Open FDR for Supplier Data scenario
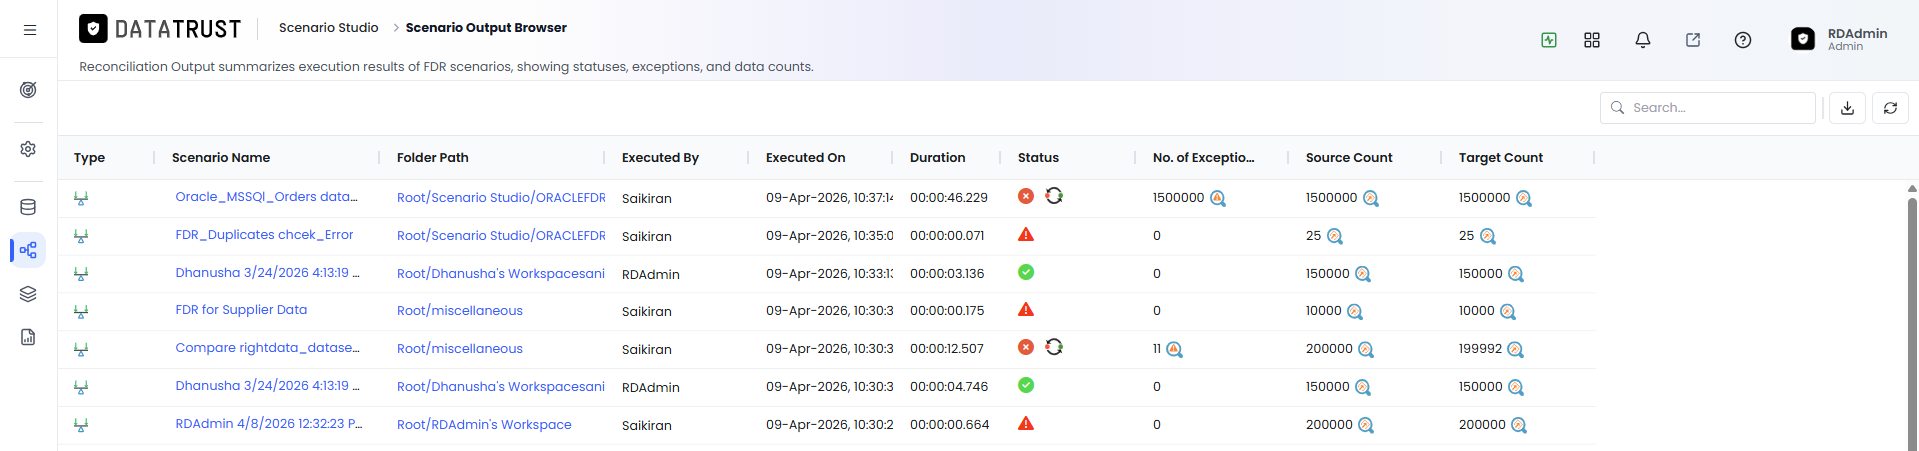Screen dimensions: 1919x451 click(241, 310)
